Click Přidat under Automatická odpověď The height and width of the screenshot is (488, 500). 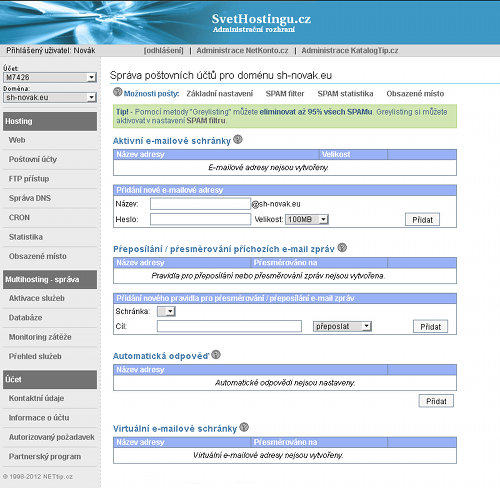[x=436, y=401]
